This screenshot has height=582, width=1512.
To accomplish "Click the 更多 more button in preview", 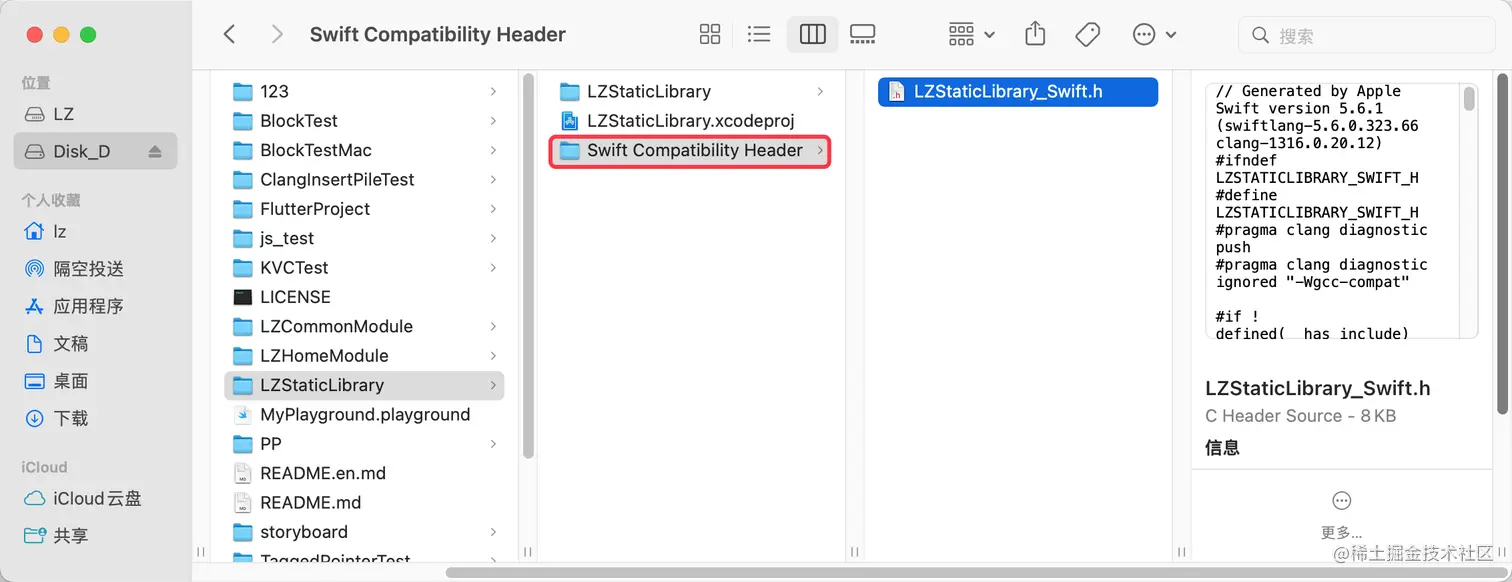I will coord(1341,515).
